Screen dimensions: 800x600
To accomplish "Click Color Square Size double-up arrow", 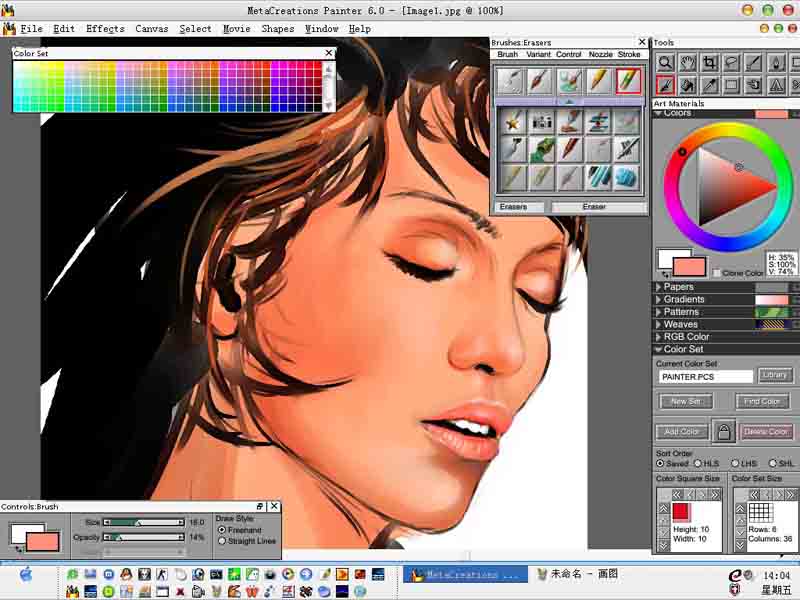I will coord(663,509).
